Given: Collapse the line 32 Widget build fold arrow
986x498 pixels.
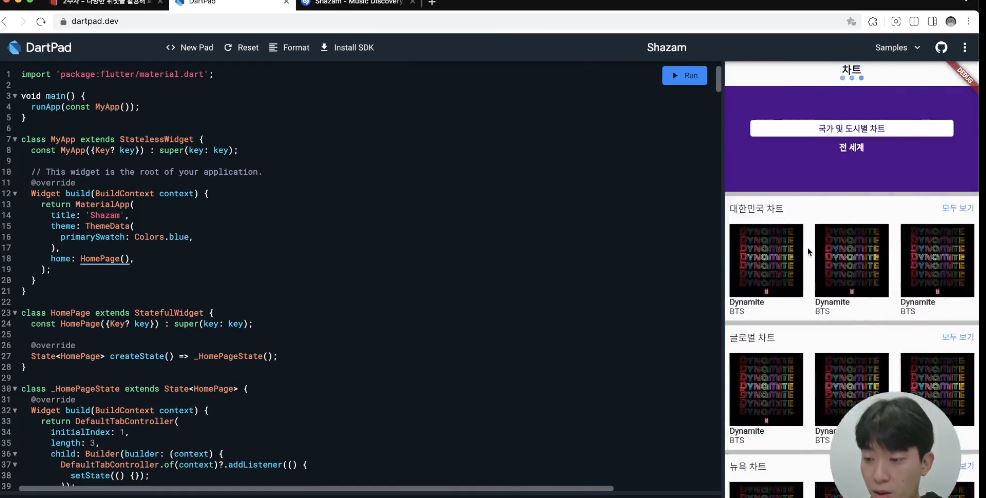Looking at the screenshot, I should (x=15, y=411).
